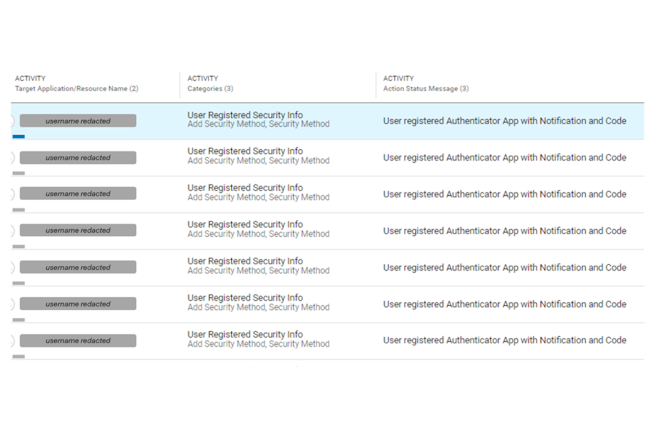Image resolution: width=650 pixels, height=433 pixels.
Task: Open the Action Status Message (3) column header
Action: (x=425, y=89)
